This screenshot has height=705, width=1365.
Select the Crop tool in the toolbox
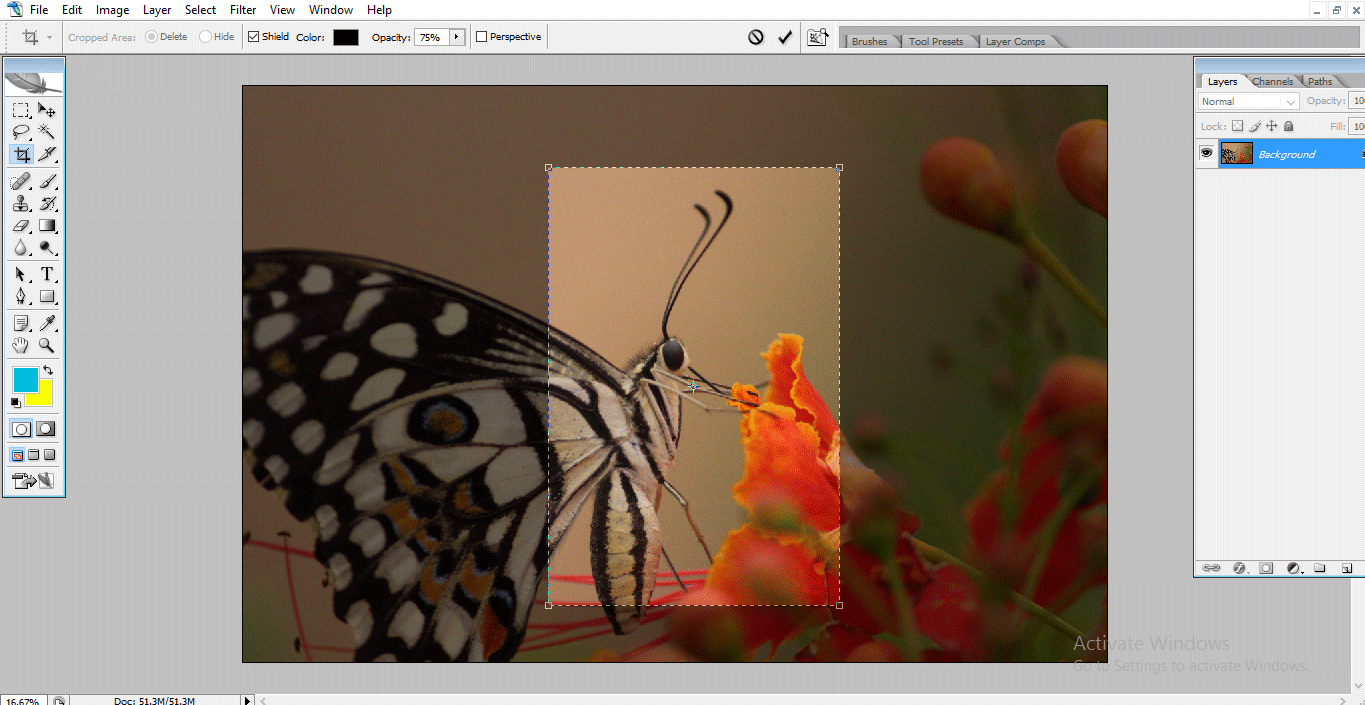point(21,154)
